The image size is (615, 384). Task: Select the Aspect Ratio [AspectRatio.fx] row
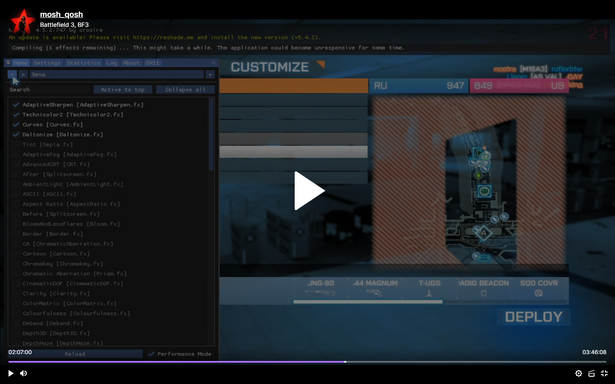pos(71,204)
